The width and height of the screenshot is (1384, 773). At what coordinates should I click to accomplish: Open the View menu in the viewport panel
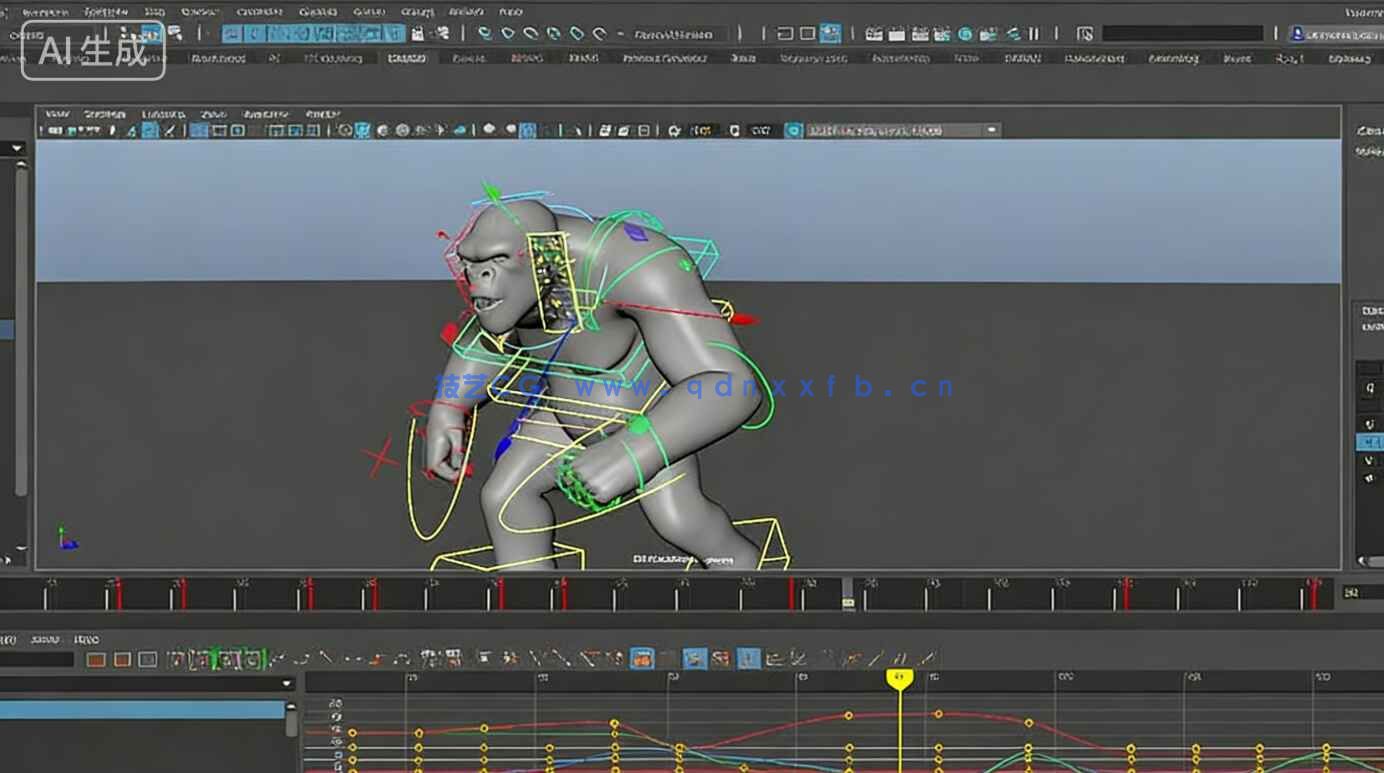57,114
